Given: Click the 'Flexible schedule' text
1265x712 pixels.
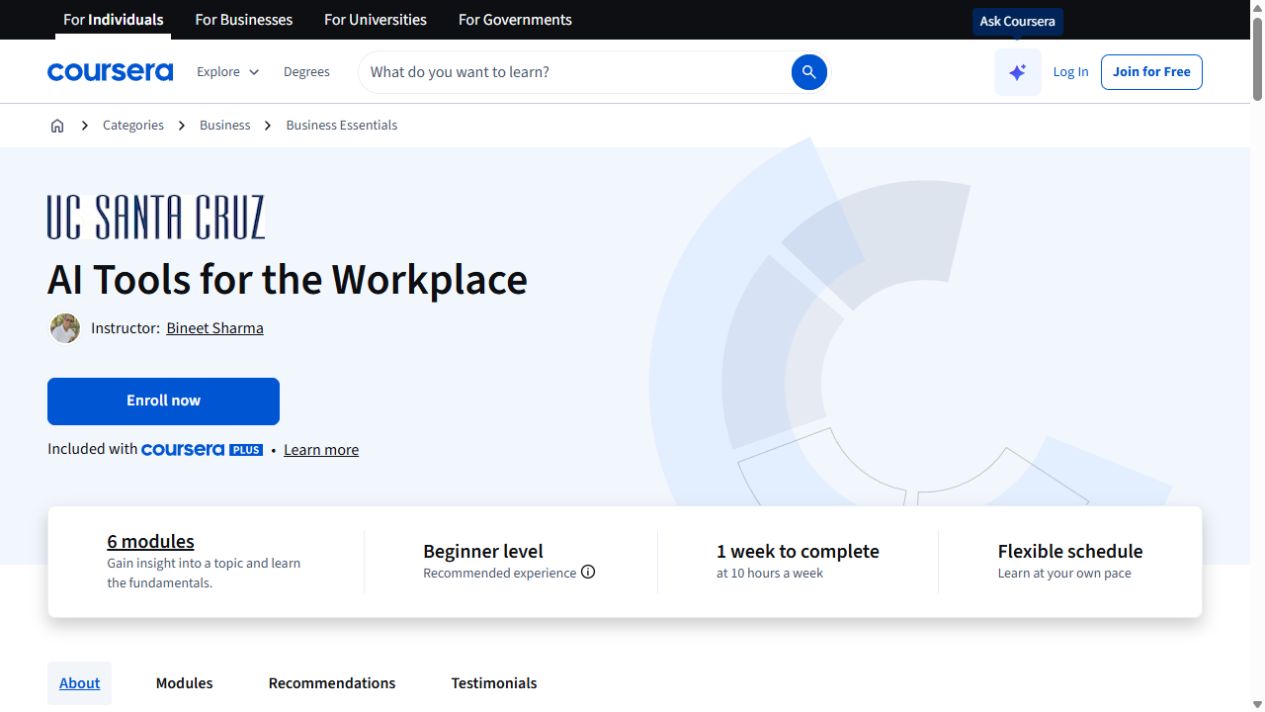Looking at the screenshot, I should [1070, 551].
